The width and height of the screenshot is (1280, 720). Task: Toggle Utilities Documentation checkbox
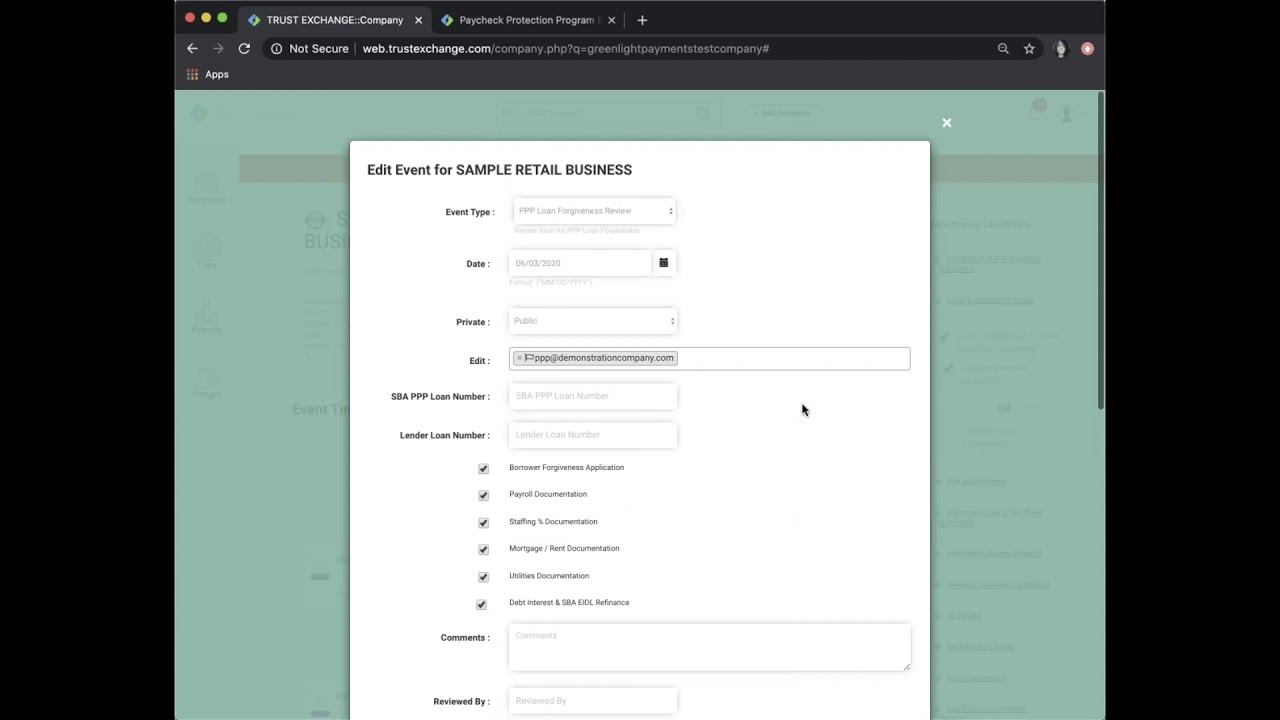[483, 576]
